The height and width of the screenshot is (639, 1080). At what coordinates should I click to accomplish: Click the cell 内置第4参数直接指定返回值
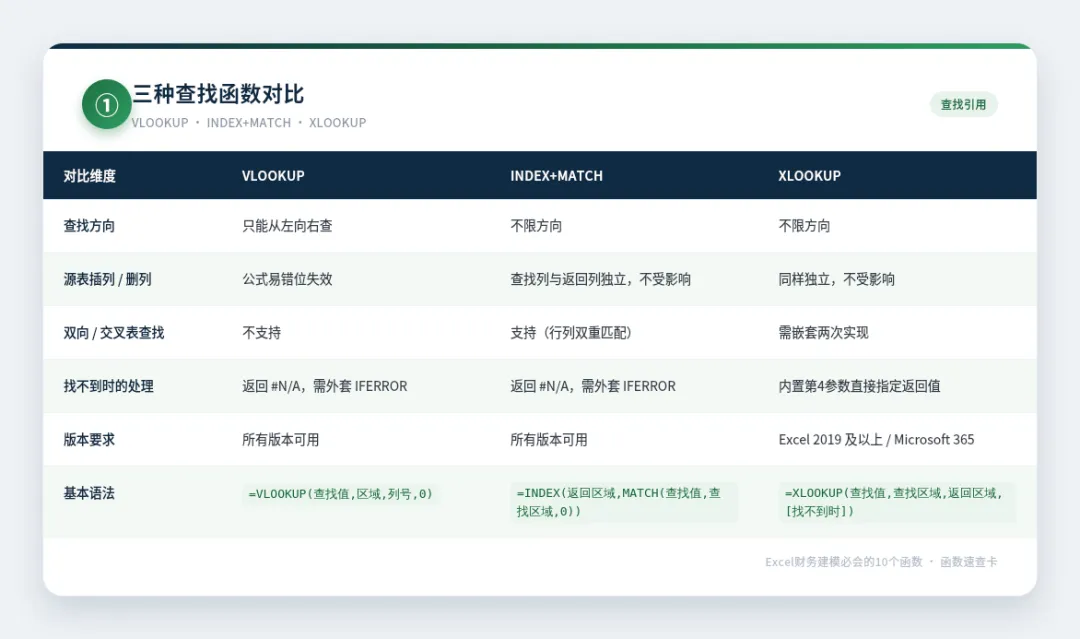point(860,386)
